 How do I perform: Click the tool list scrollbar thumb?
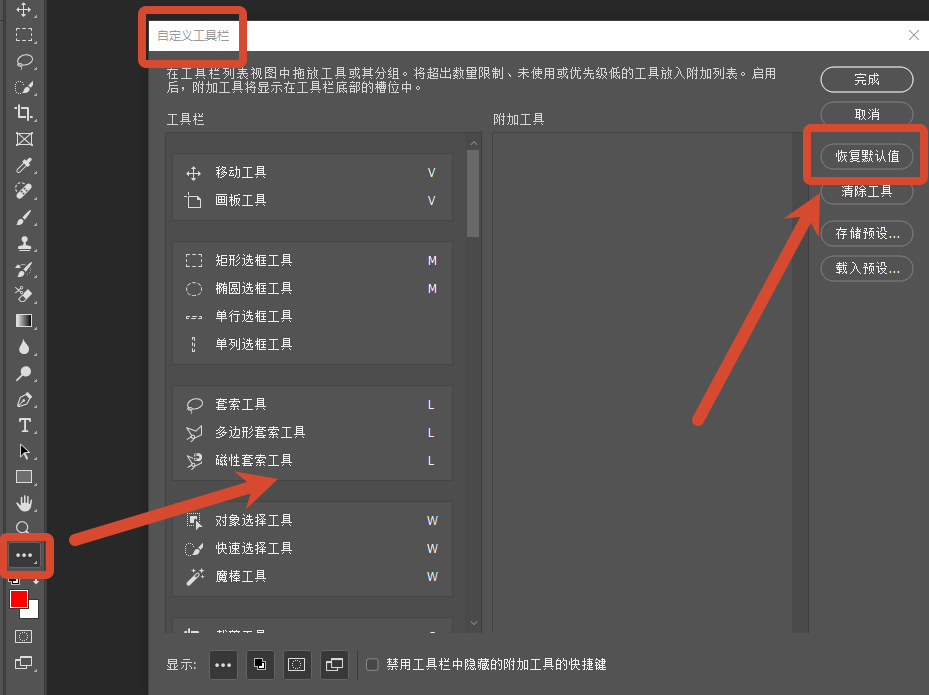(473, 193)
